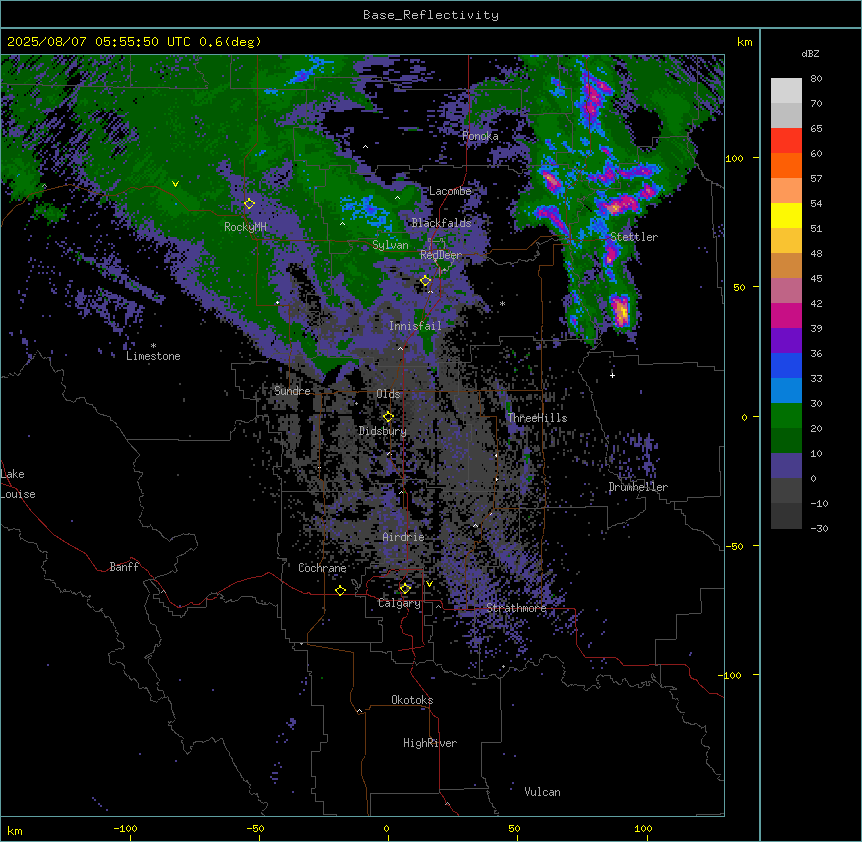Click the RockyMH label
This screenshot has width=862, height=842.
pyautogui.click(x=245, y=227)
